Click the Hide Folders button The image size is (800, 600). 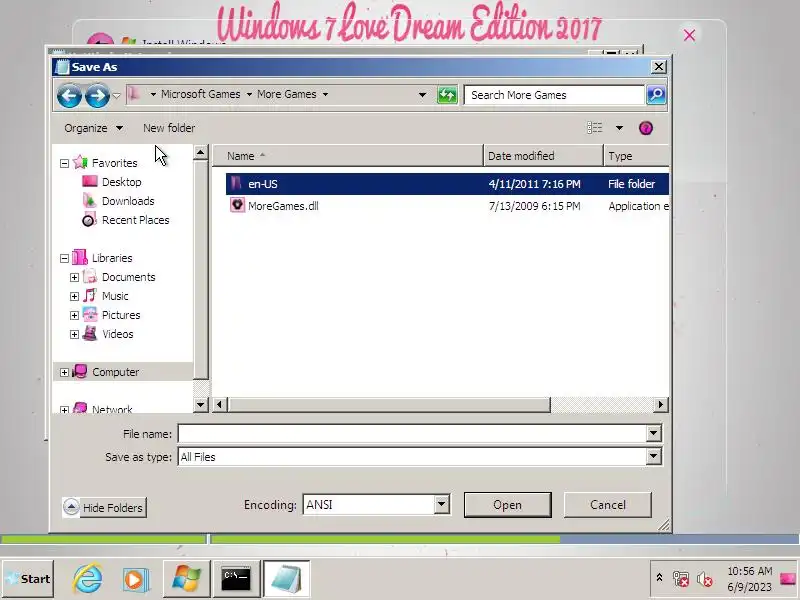pyautogui.click(x=104, y=508)
